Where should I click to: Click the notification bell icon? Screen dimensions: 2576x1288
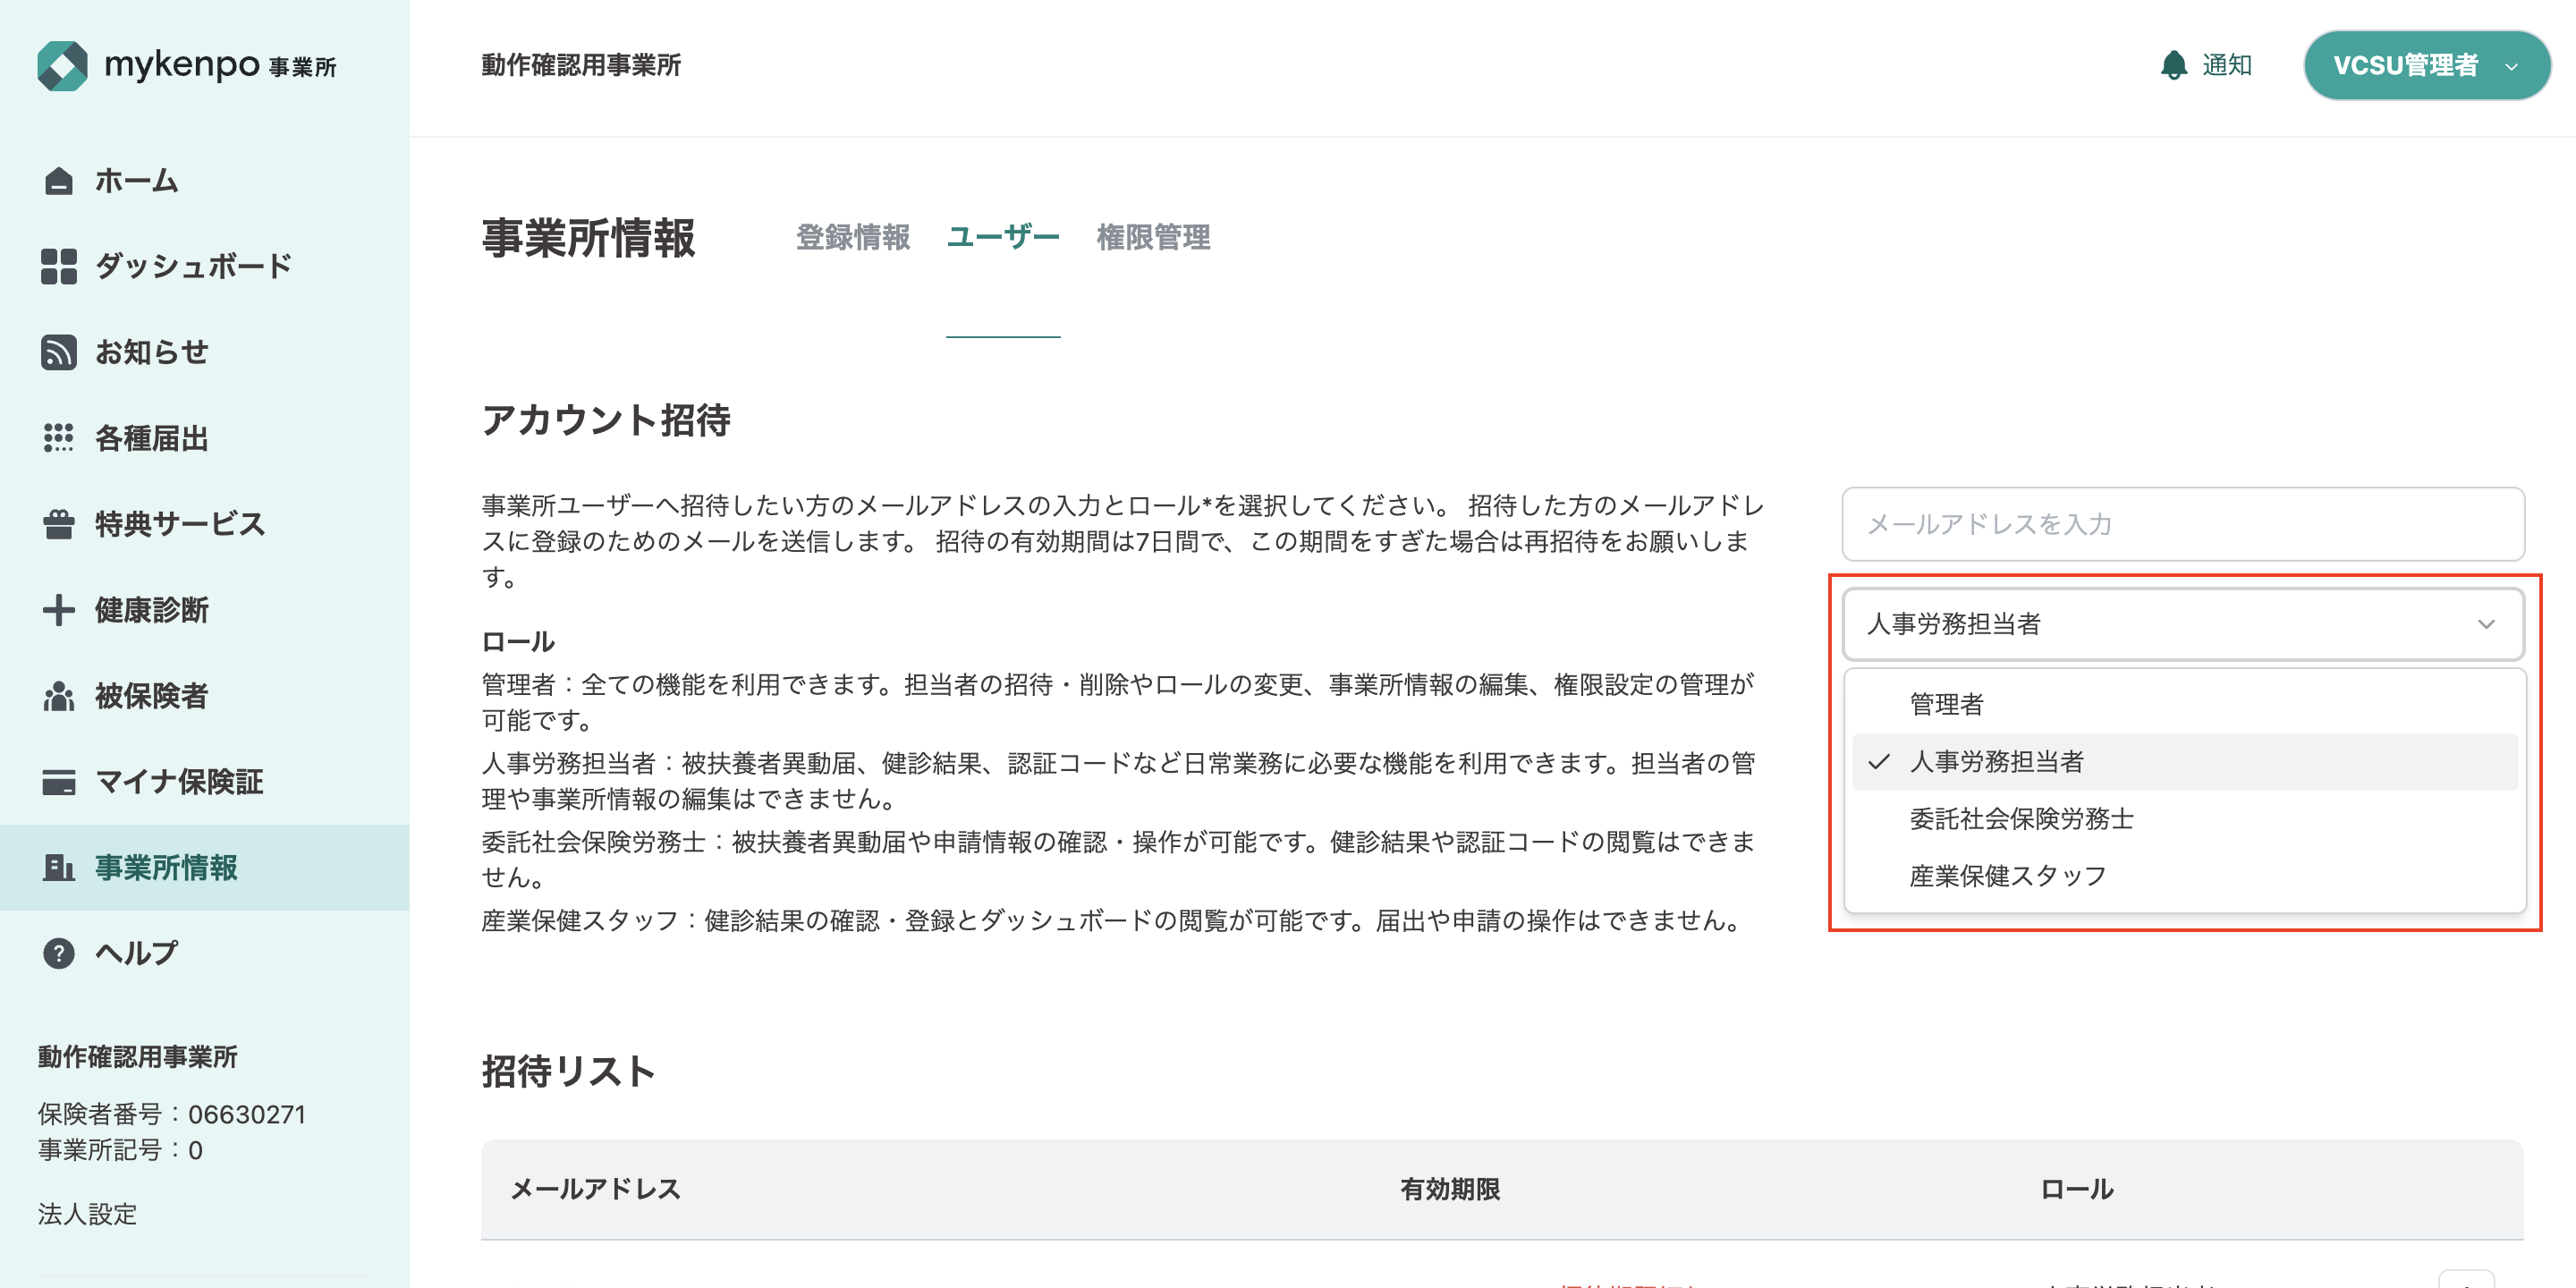click(x=2174, y=65)
